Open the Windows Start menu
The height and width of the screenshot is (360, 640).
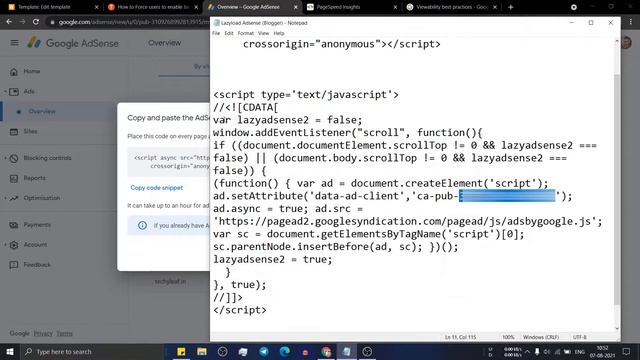tap(10, 351)
